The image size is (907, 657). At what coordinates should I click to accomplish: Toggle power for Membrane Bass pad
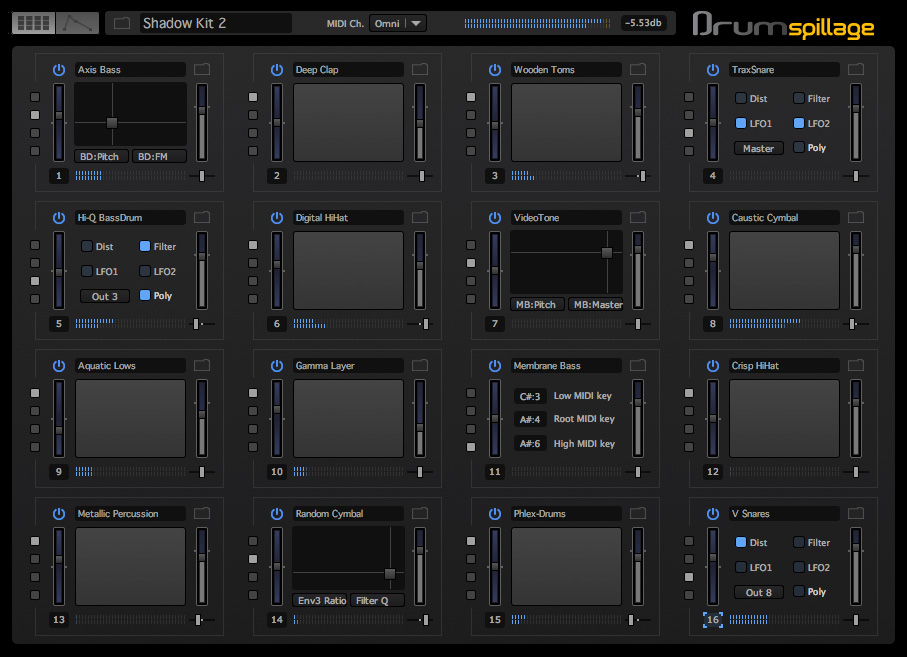point(495,366)
